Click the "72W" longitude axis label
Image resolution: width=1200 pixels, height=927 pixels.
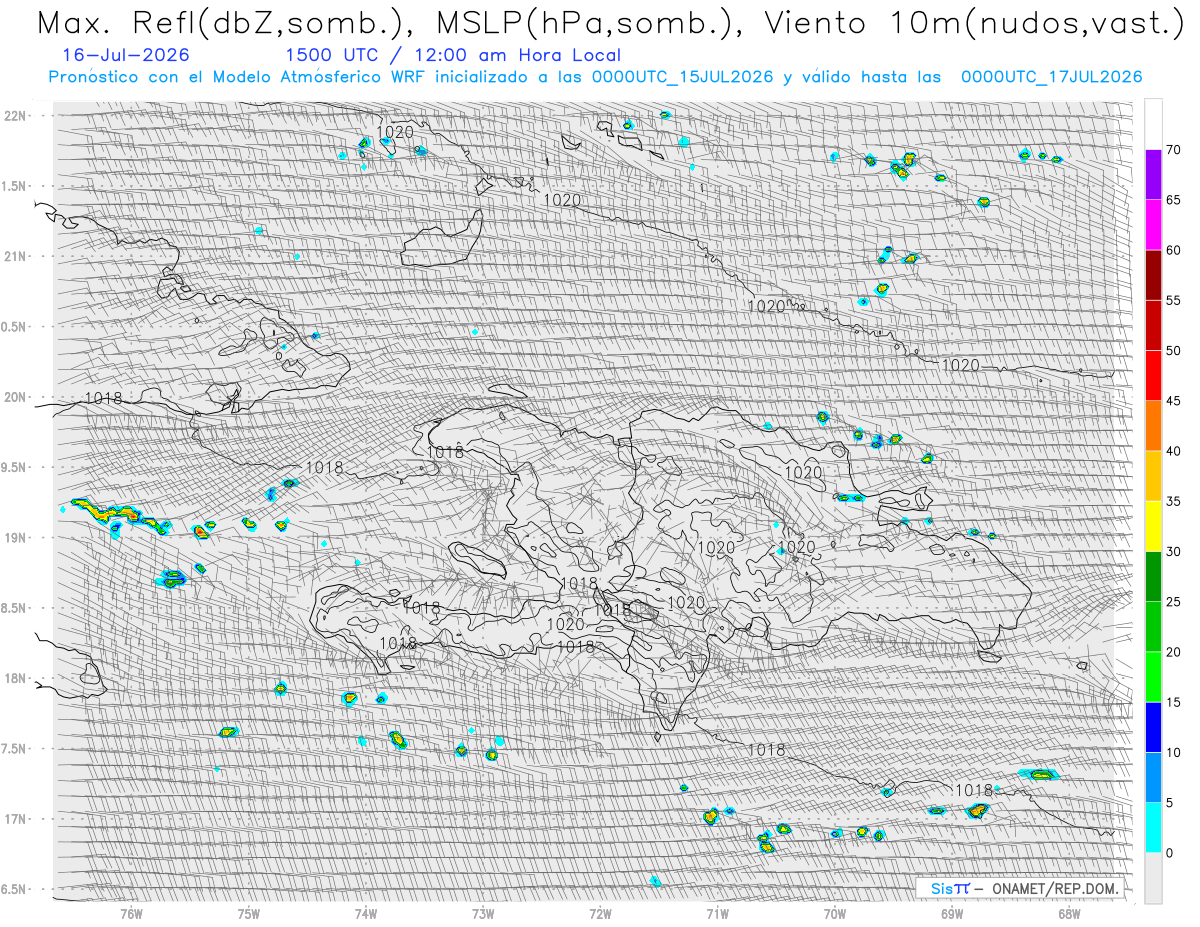pyautogui.click(x=600, y=913)
